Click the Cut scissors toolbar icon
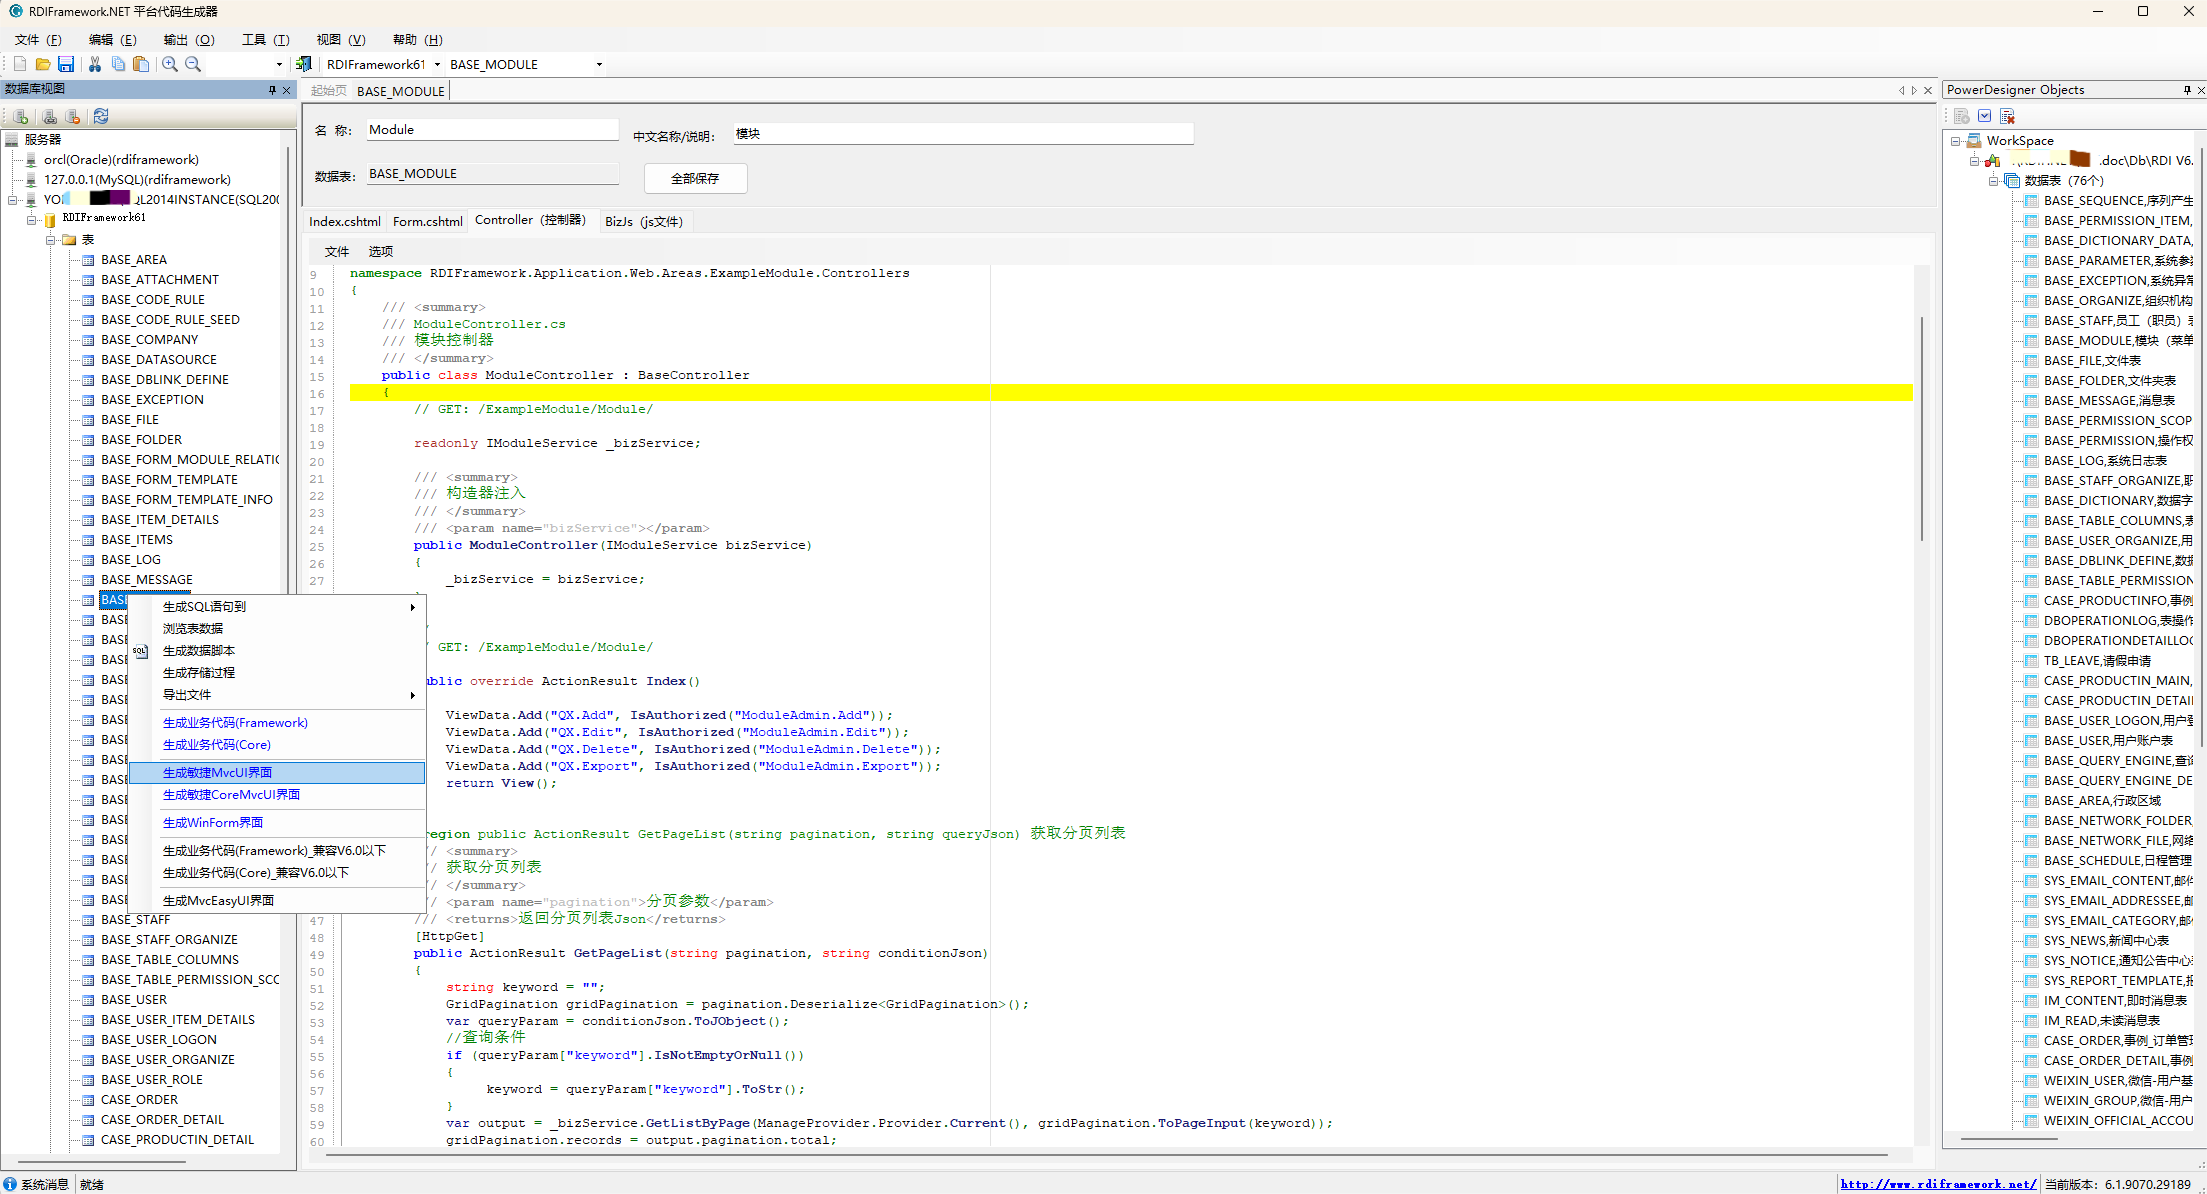 95,64
